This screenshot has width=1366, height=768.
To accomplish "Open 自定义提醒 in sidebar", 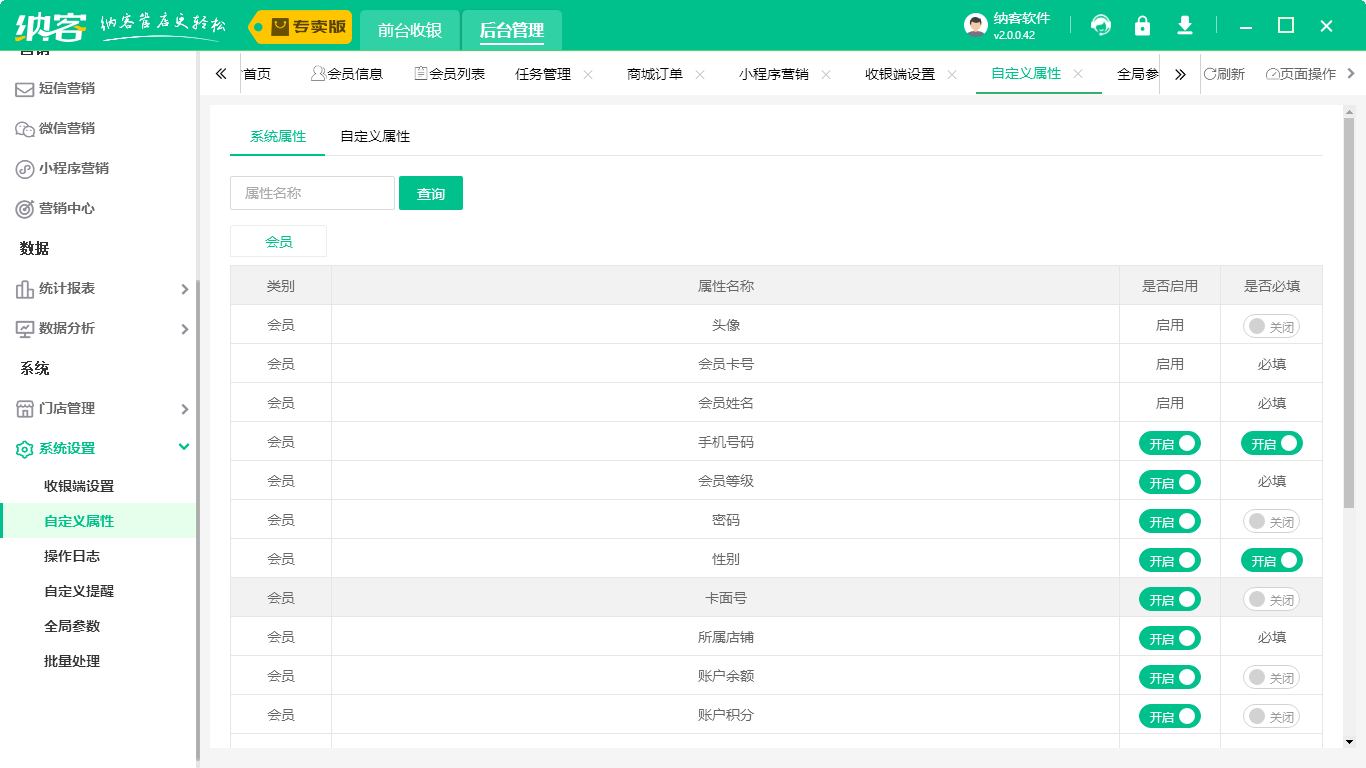I will [79, 591].
